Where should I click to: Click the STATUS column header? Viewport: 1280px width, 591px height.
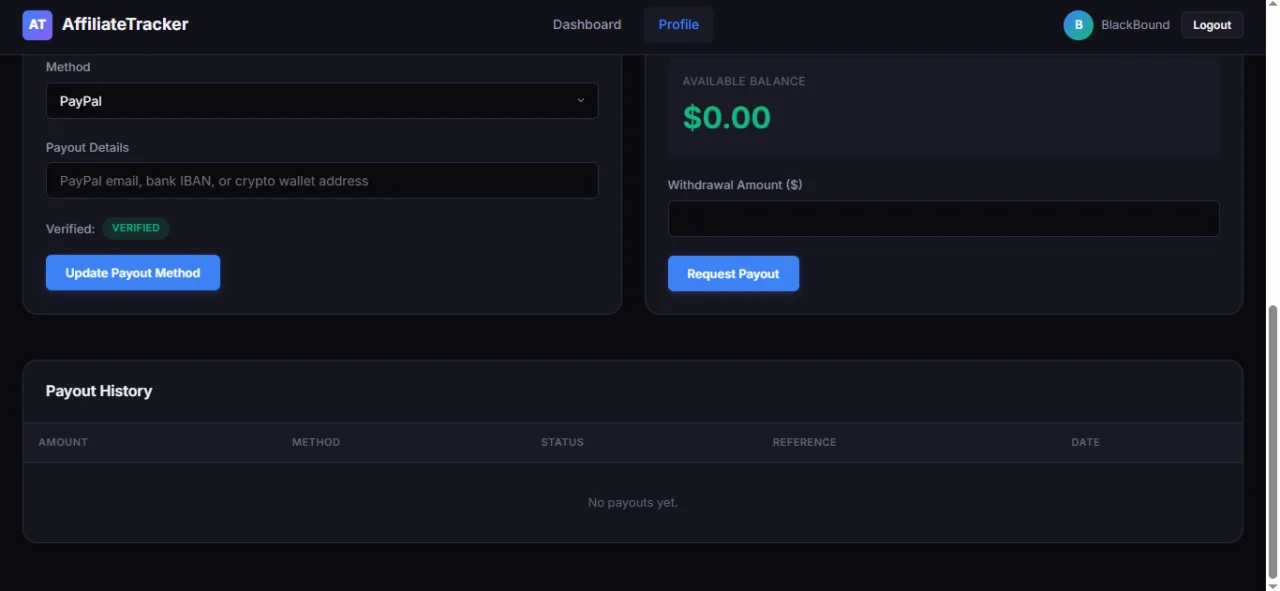[562, 442]
